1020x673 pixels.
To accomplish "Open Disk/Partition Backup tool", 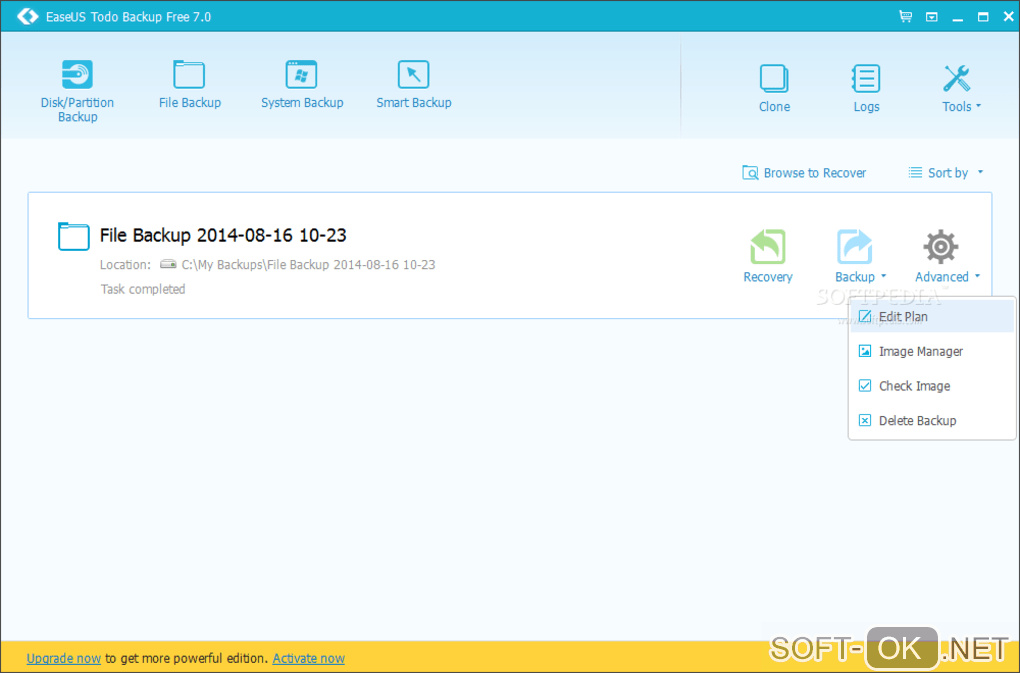I will (77, 91).
